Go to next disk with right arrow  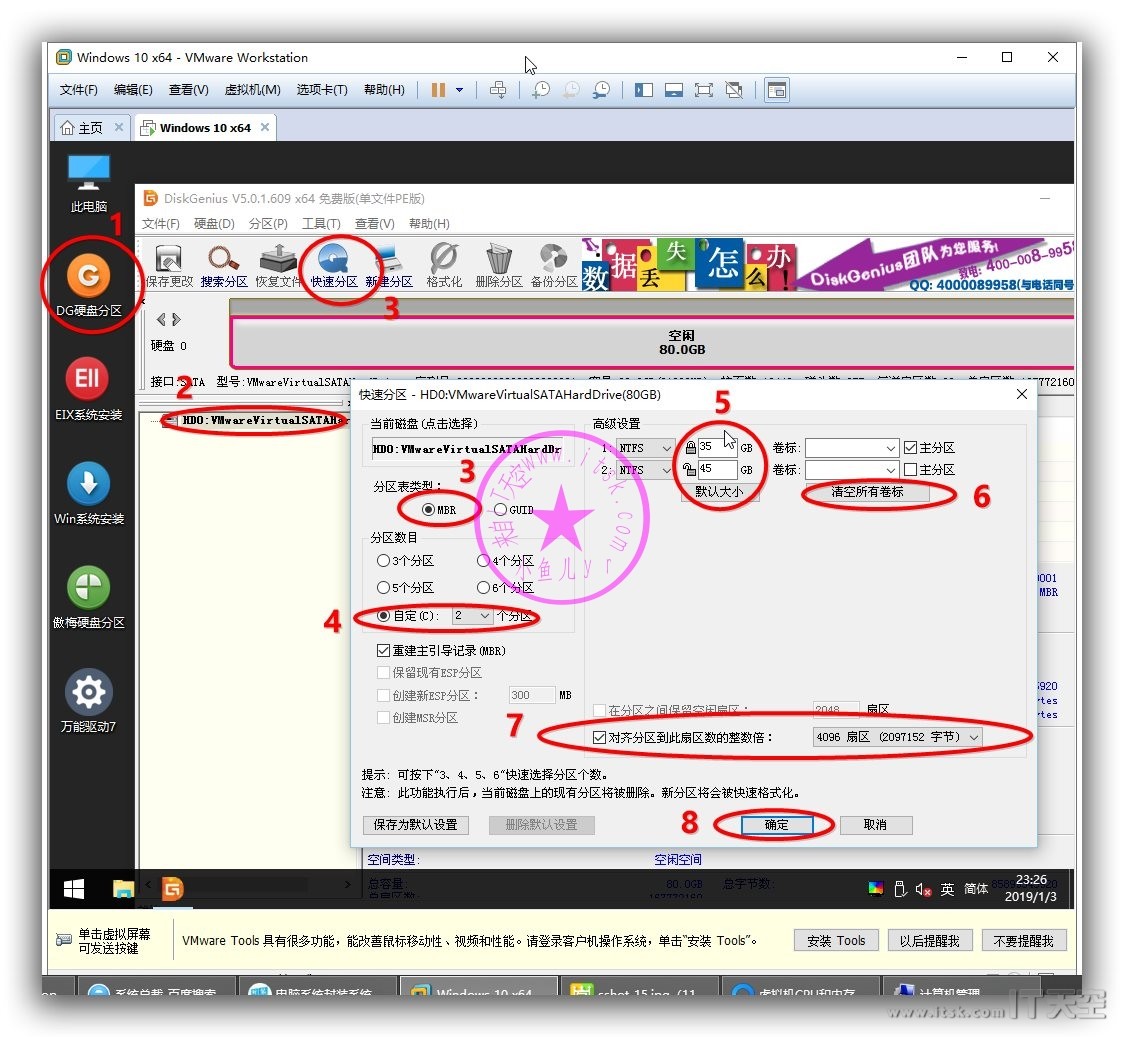coord(176,319)
